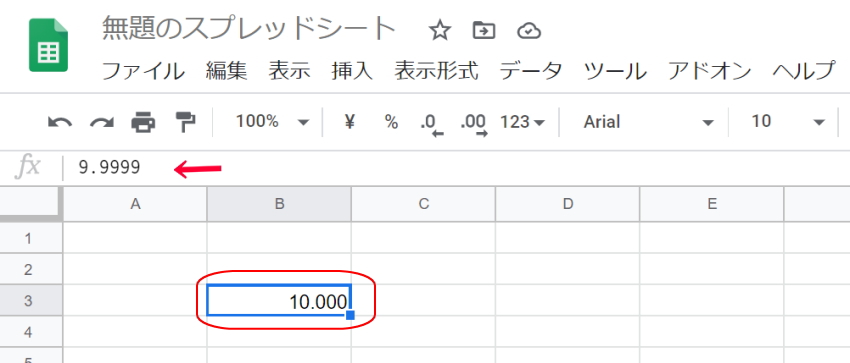This screenshot has height=363, width=850.
Task: Open the ヘルプ menu
Action: click(x=804, y=70)
